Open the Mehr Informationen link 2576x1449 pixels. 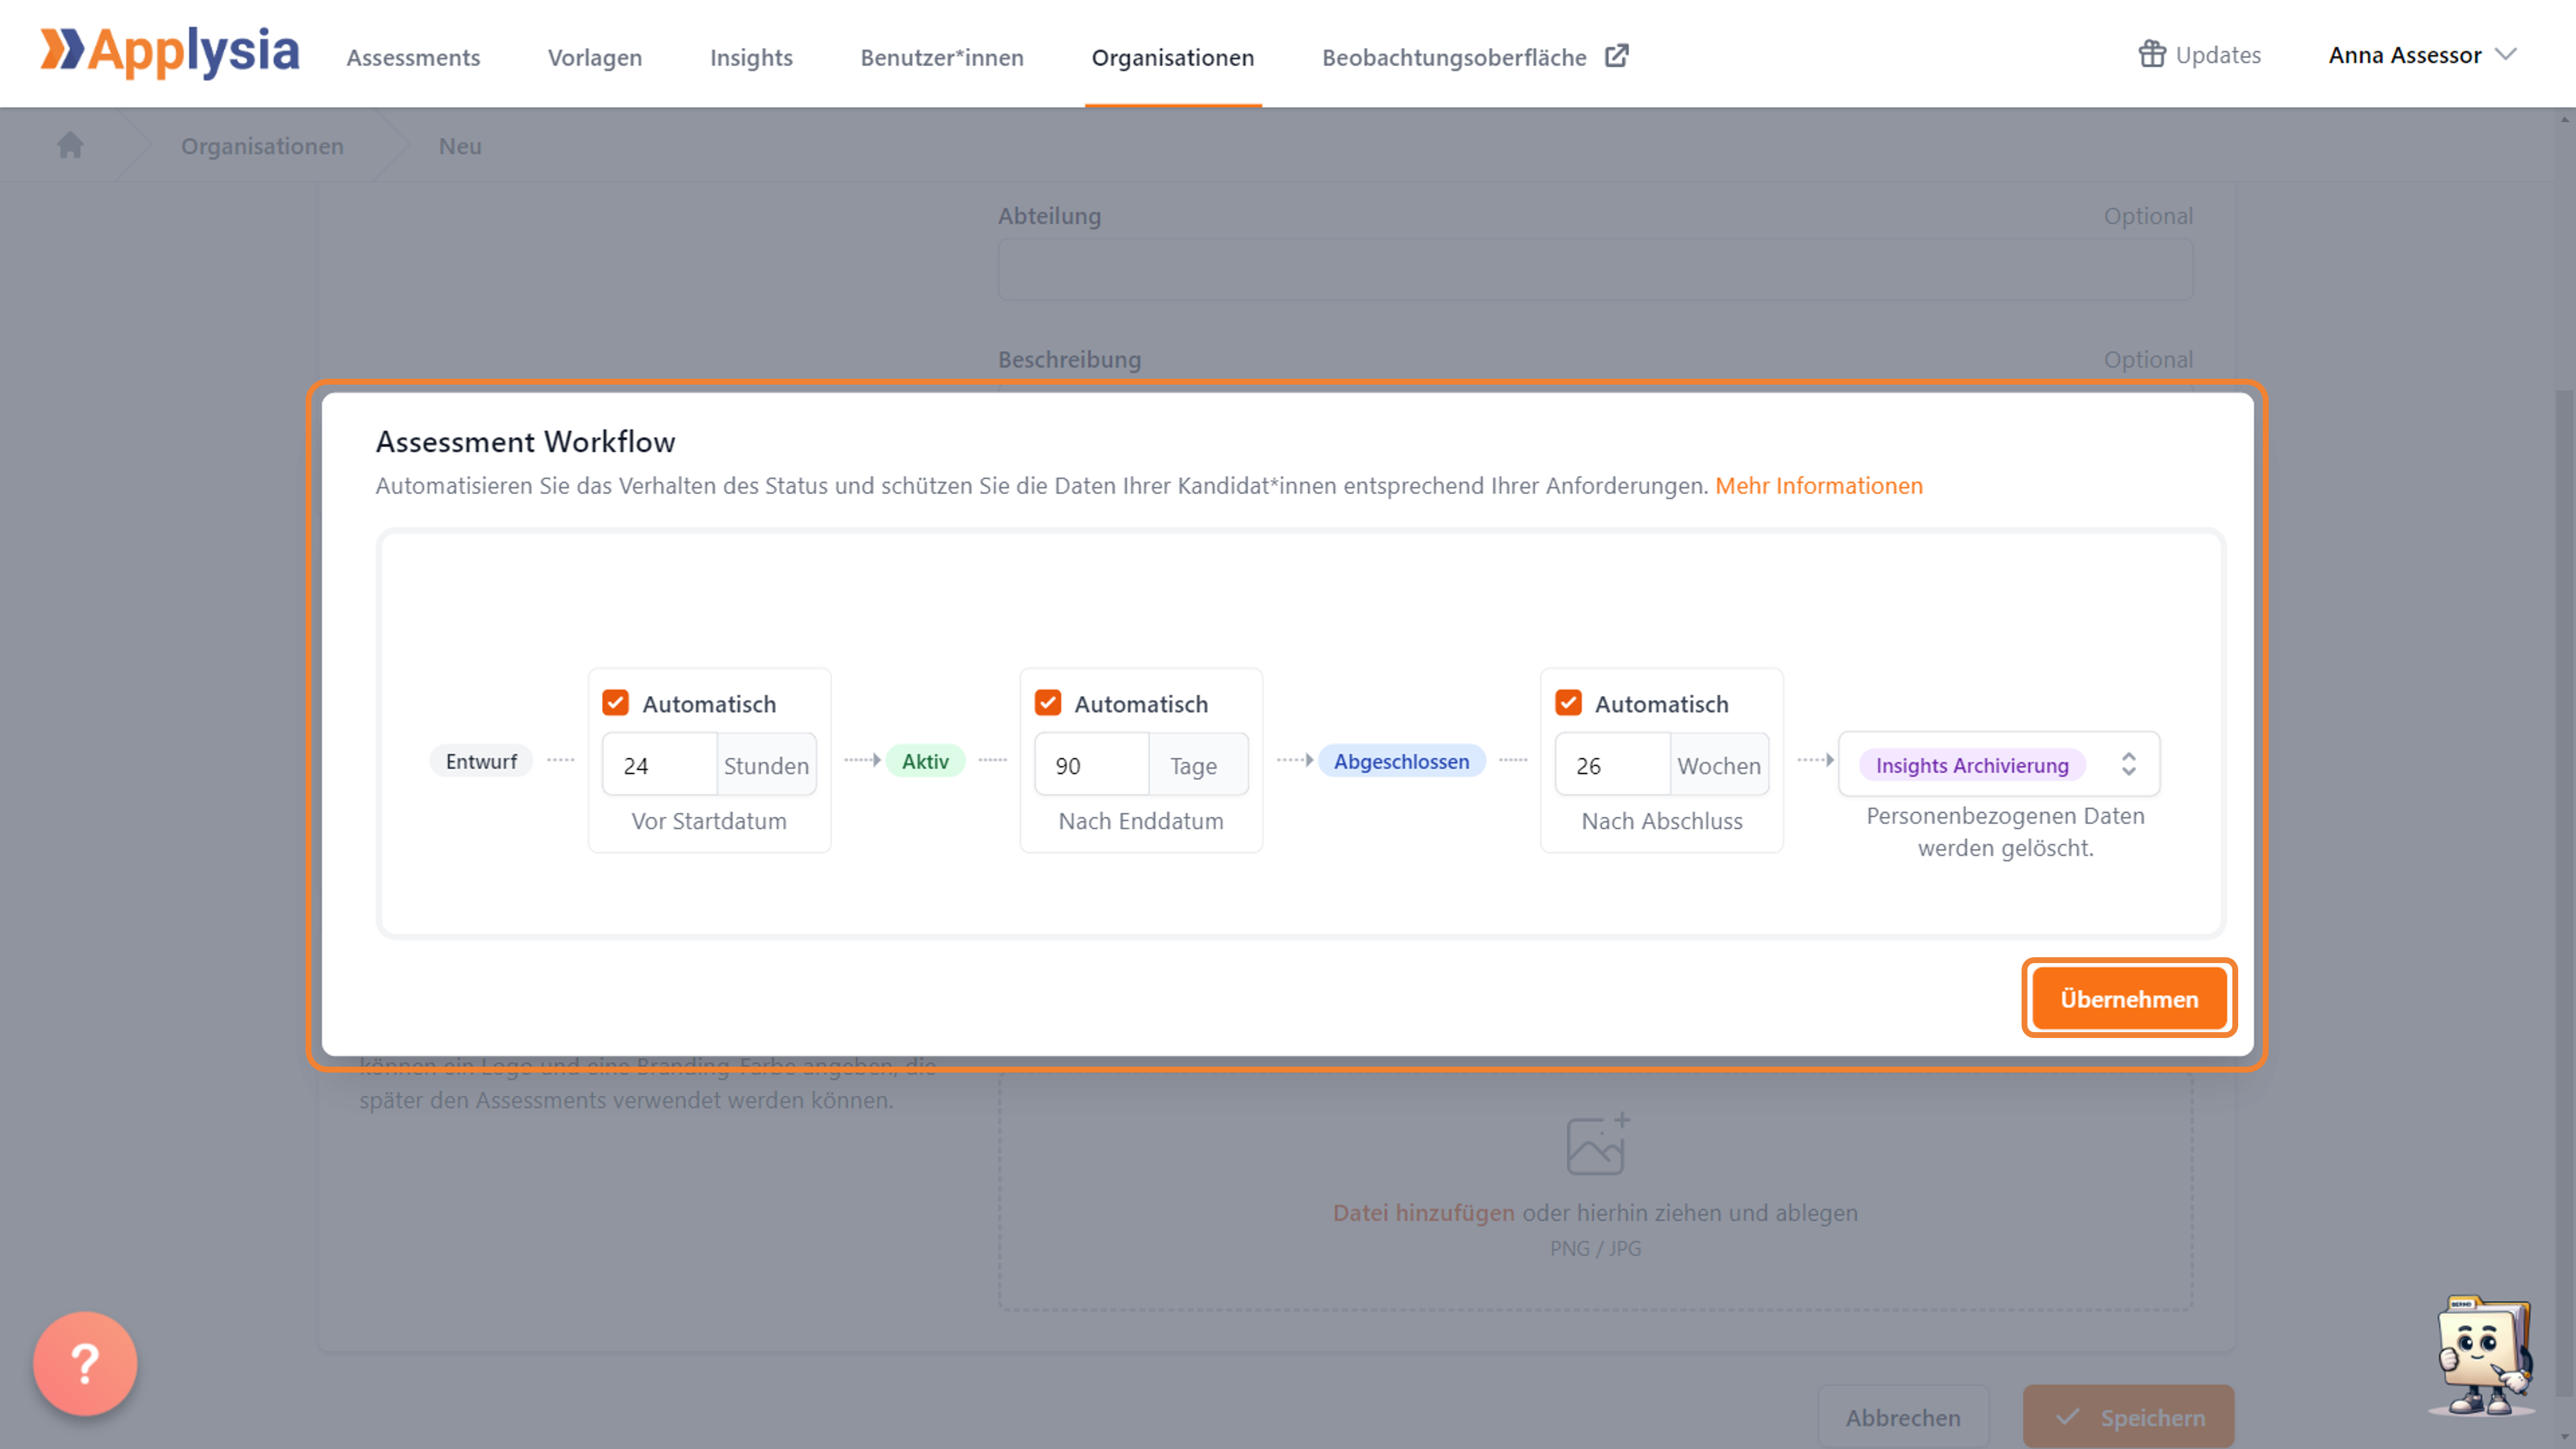pos(1819,486)
